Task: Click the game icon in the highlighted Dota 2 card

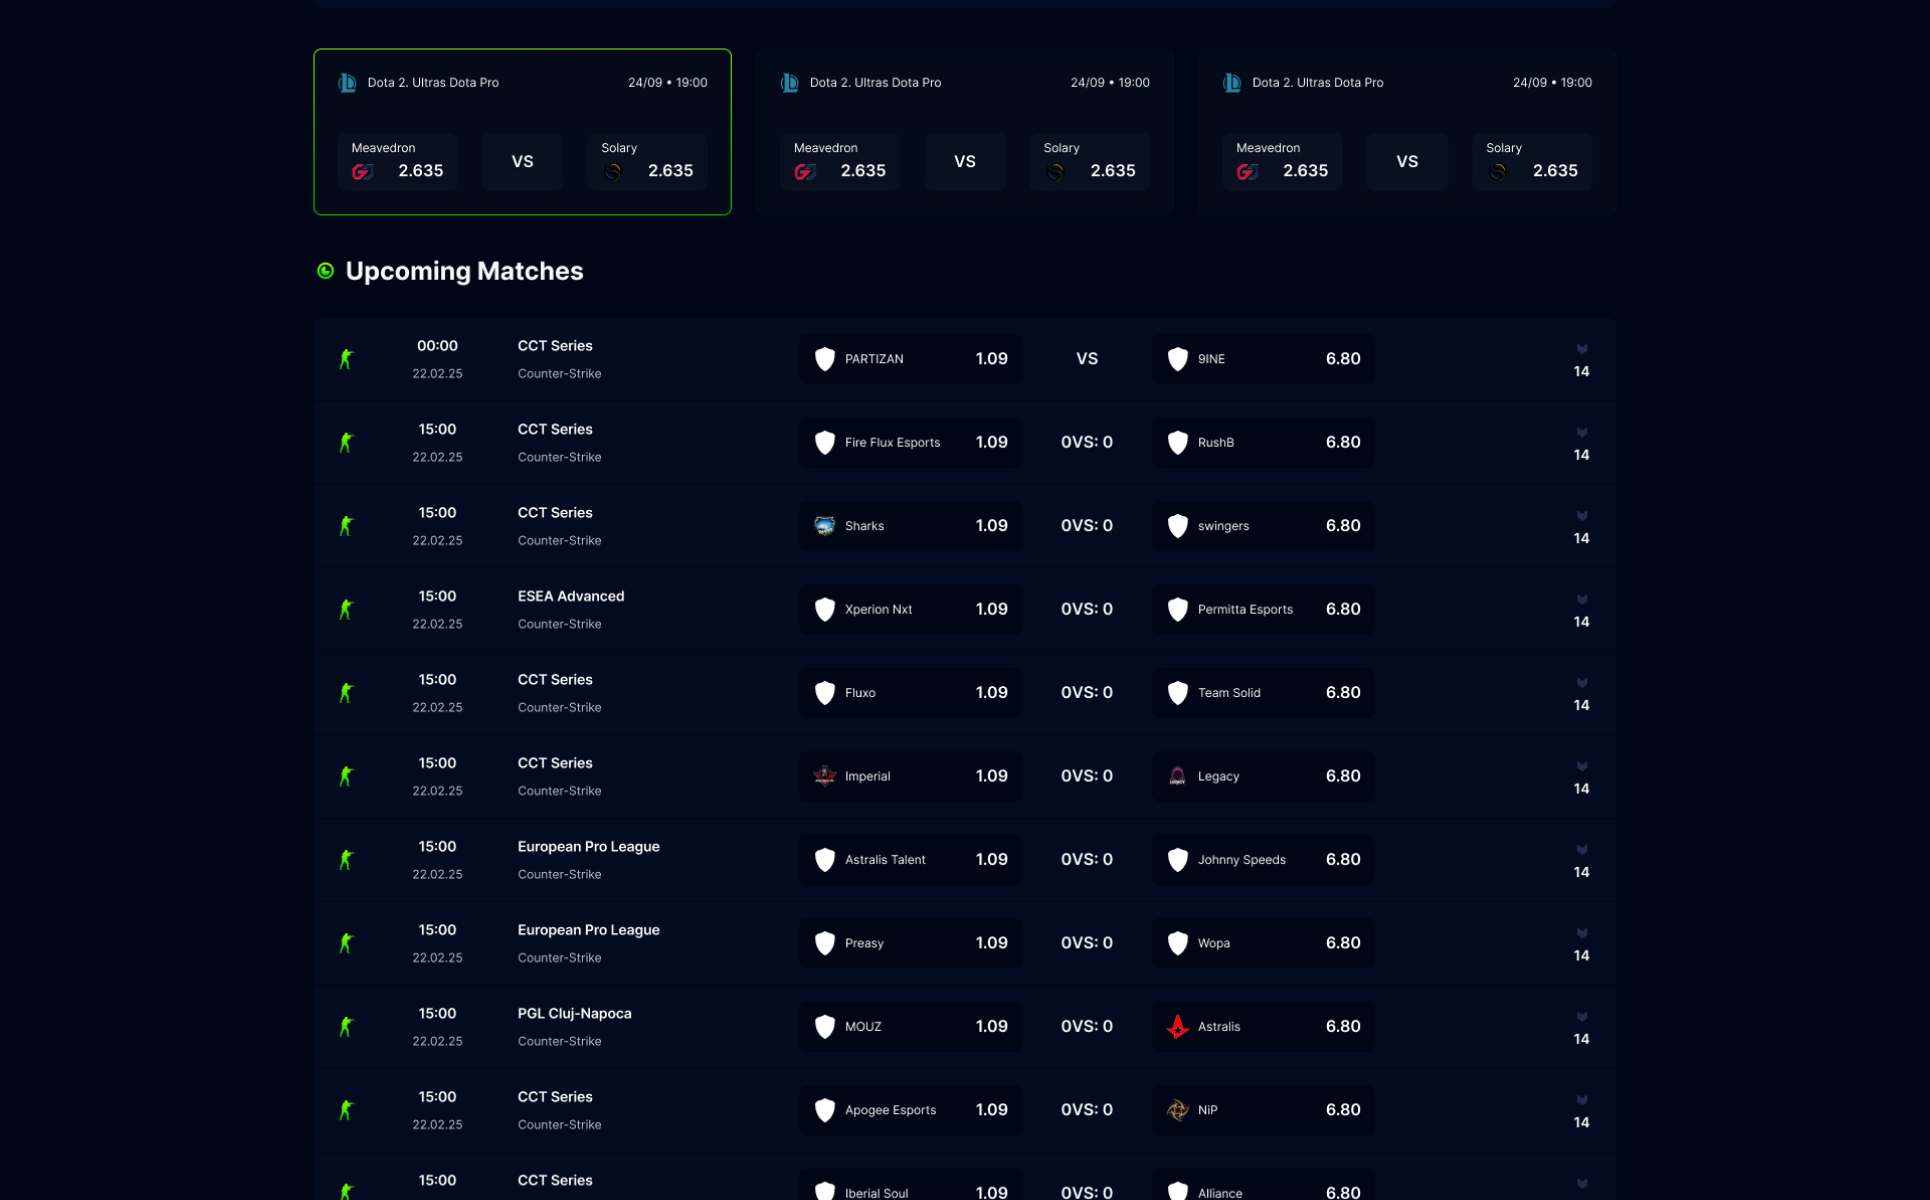Action: (347, 83)
